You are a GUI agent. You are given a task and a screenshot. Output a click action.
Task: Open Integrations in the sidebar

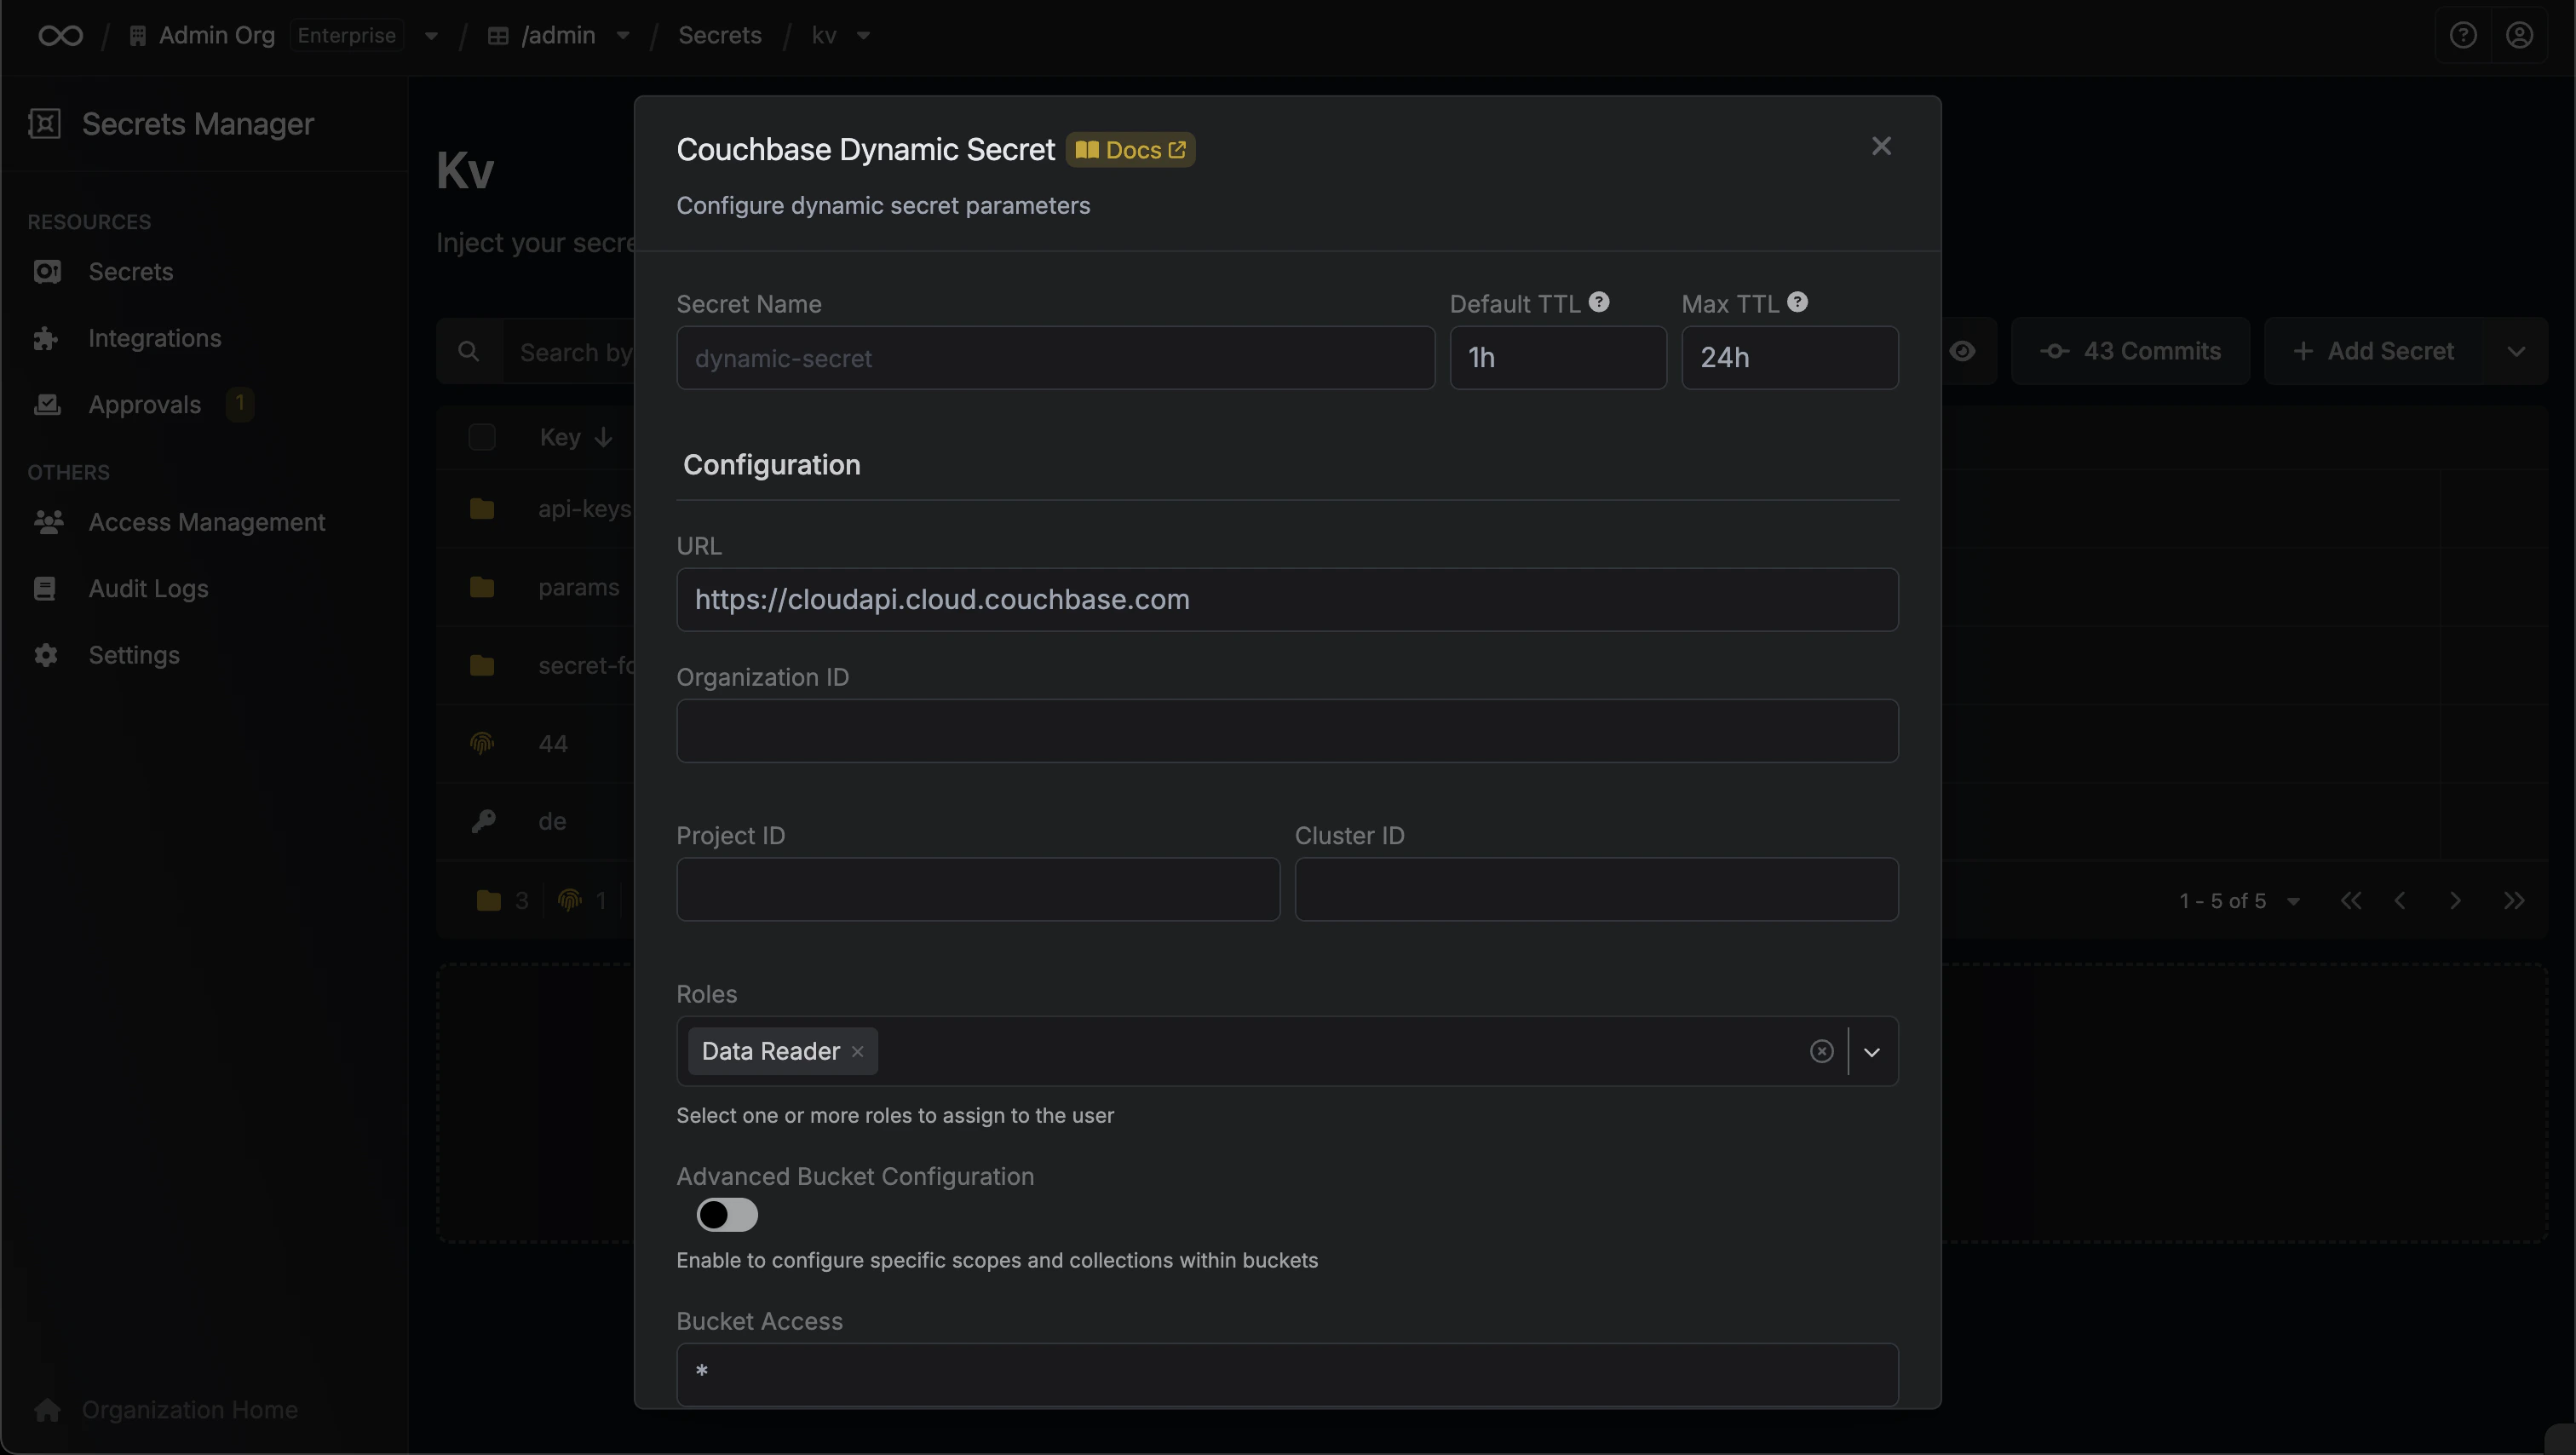[154, 339]
